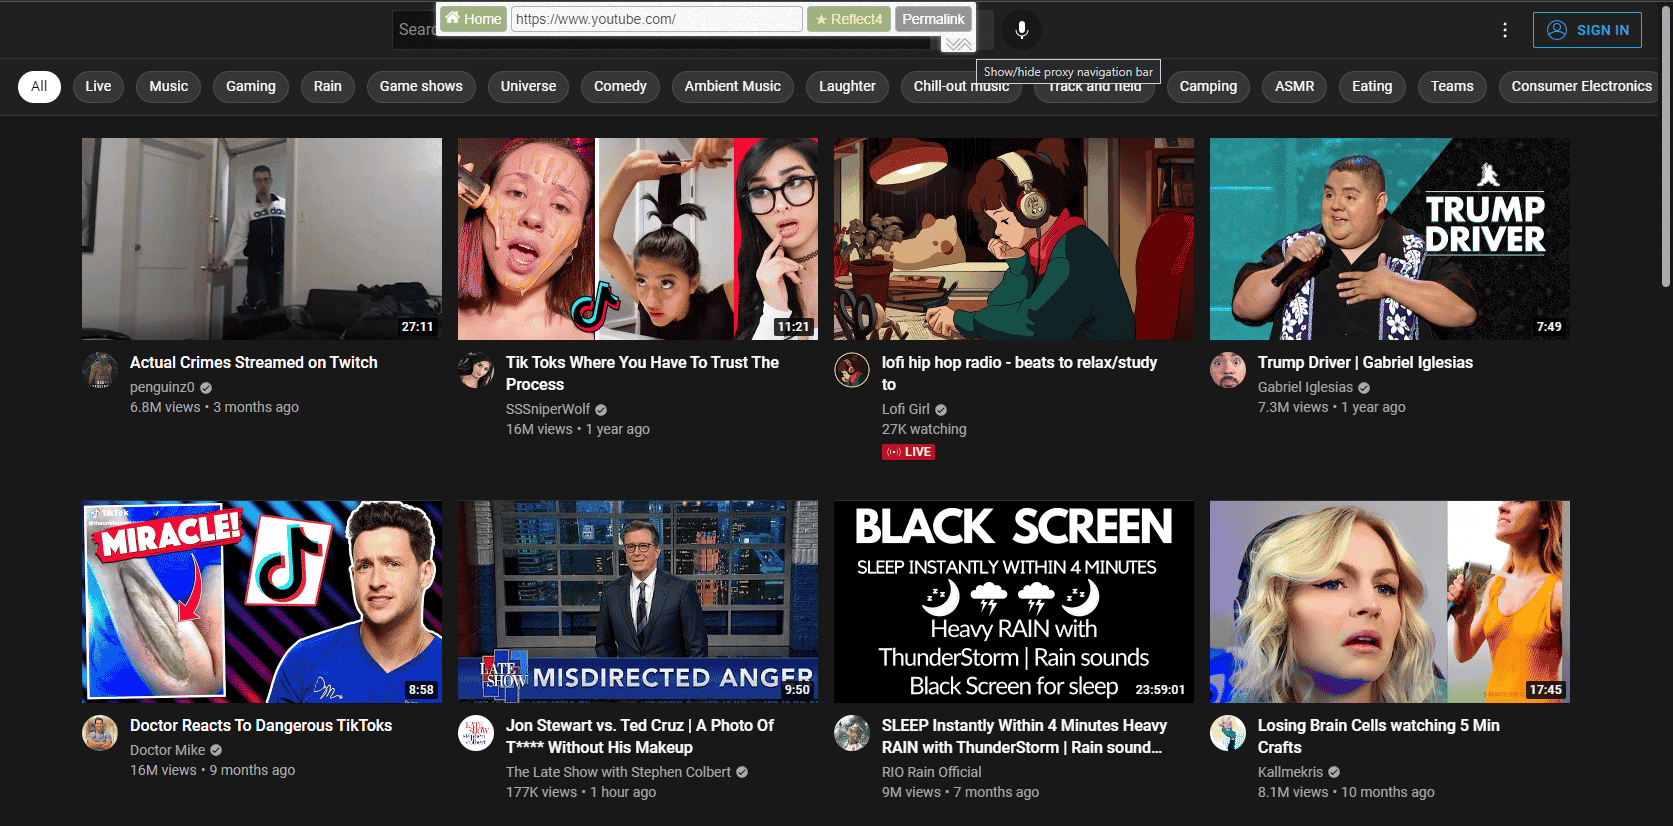
Task: Click The Late Show with Stephen Colbert channel name
Action: pyautogui.click(x=618, y=772)
